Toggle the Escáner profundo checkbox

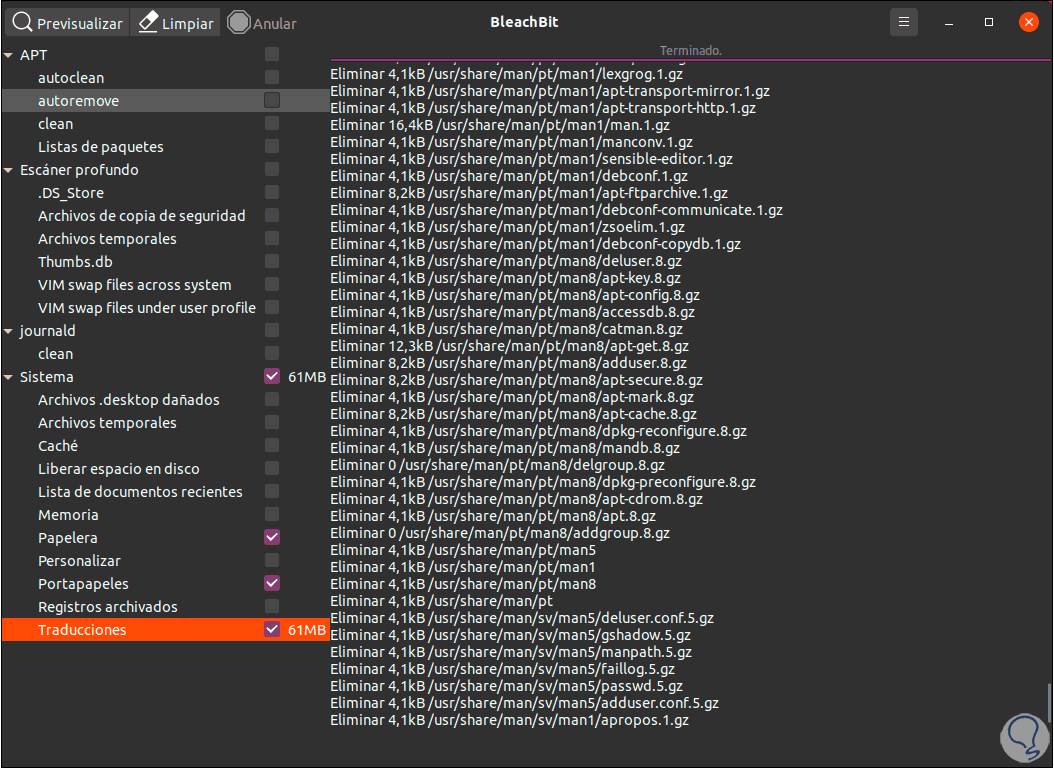272,169
